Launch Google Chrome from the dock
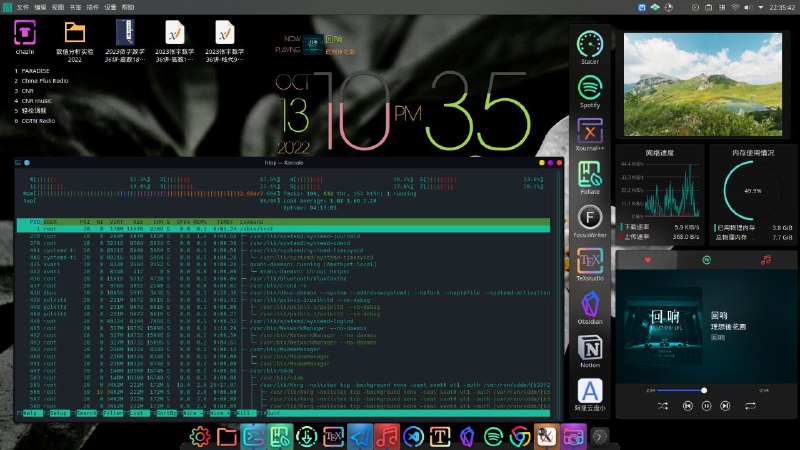This screenshot has width=800, height=450. (520, 437)
